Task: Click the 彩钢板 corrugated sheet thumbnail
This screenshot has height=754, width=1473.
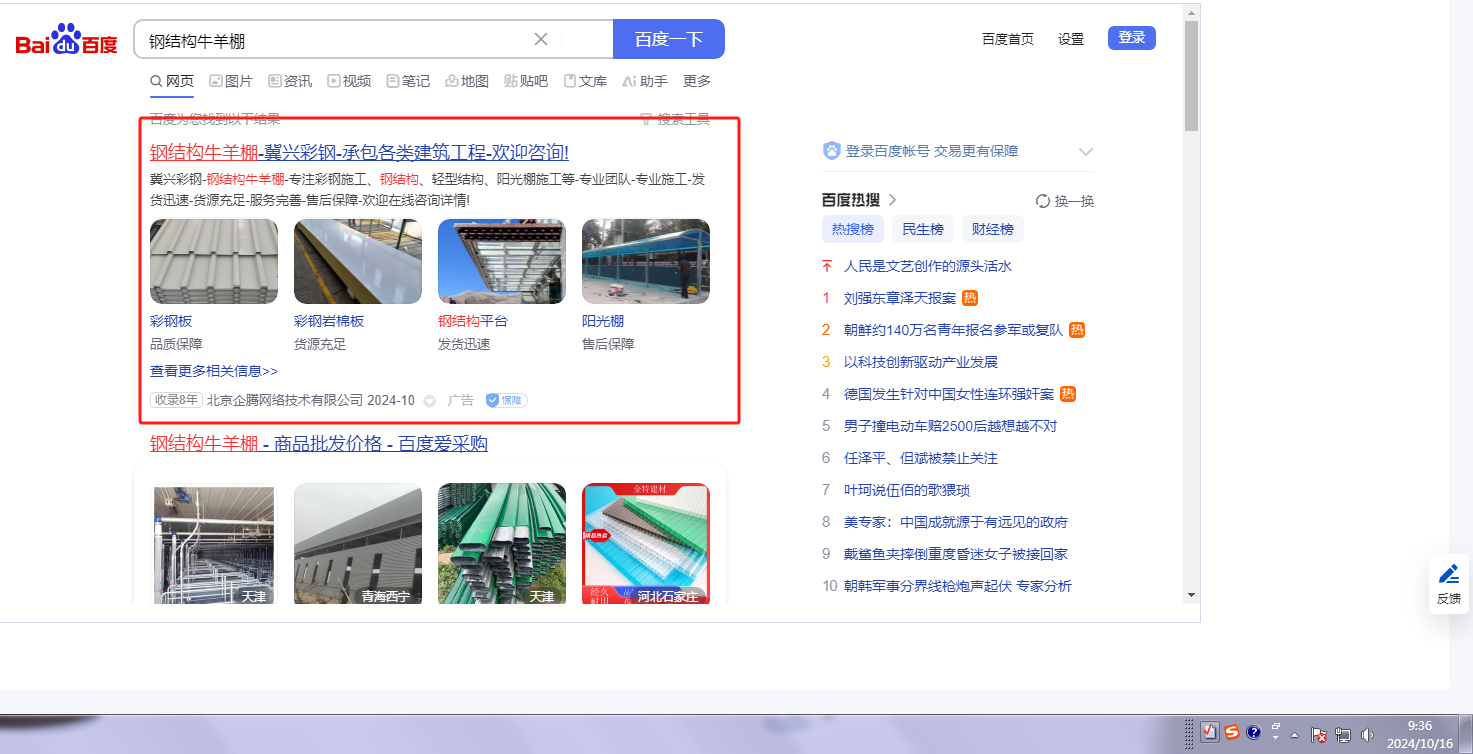Action: (x=214, y=261)
